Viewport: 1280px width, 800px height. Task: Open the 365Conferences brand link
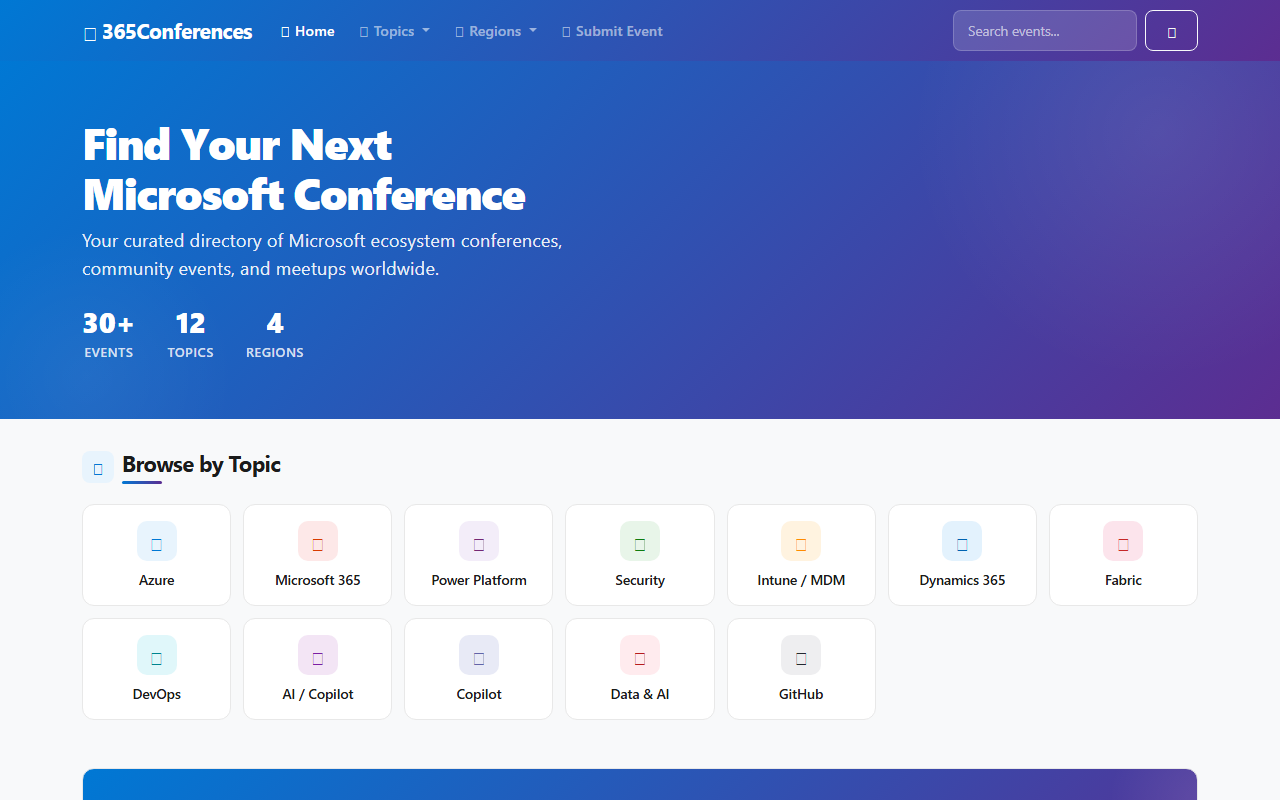point(168,32)
